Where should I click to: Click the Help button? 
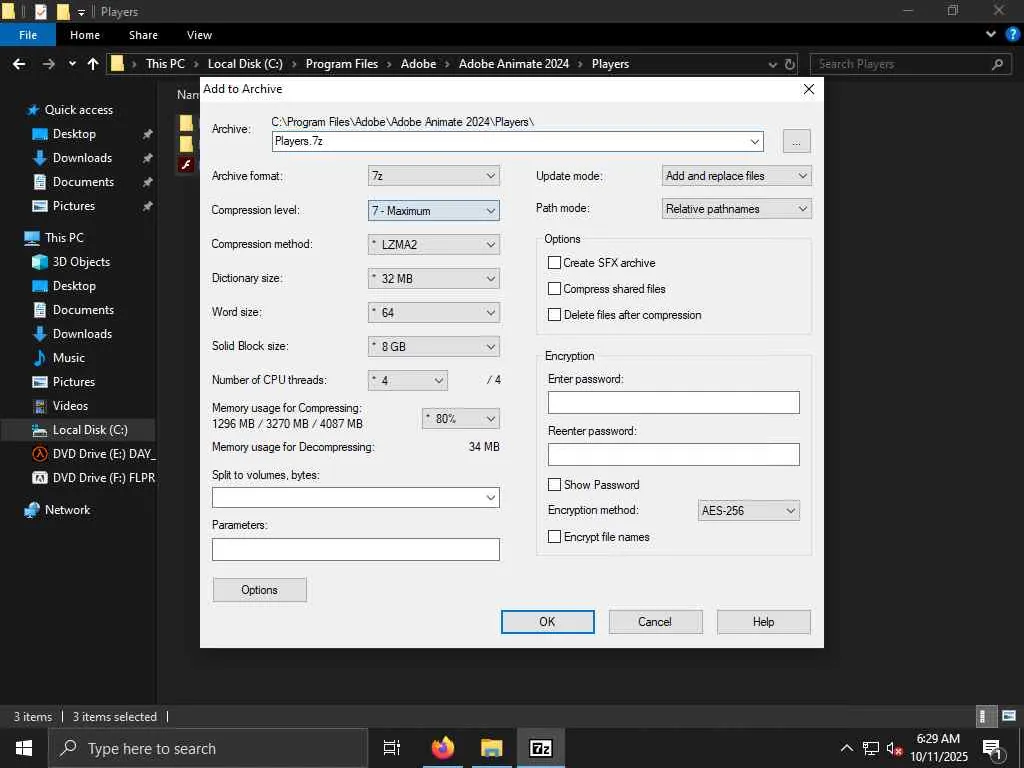pos(763,622)
